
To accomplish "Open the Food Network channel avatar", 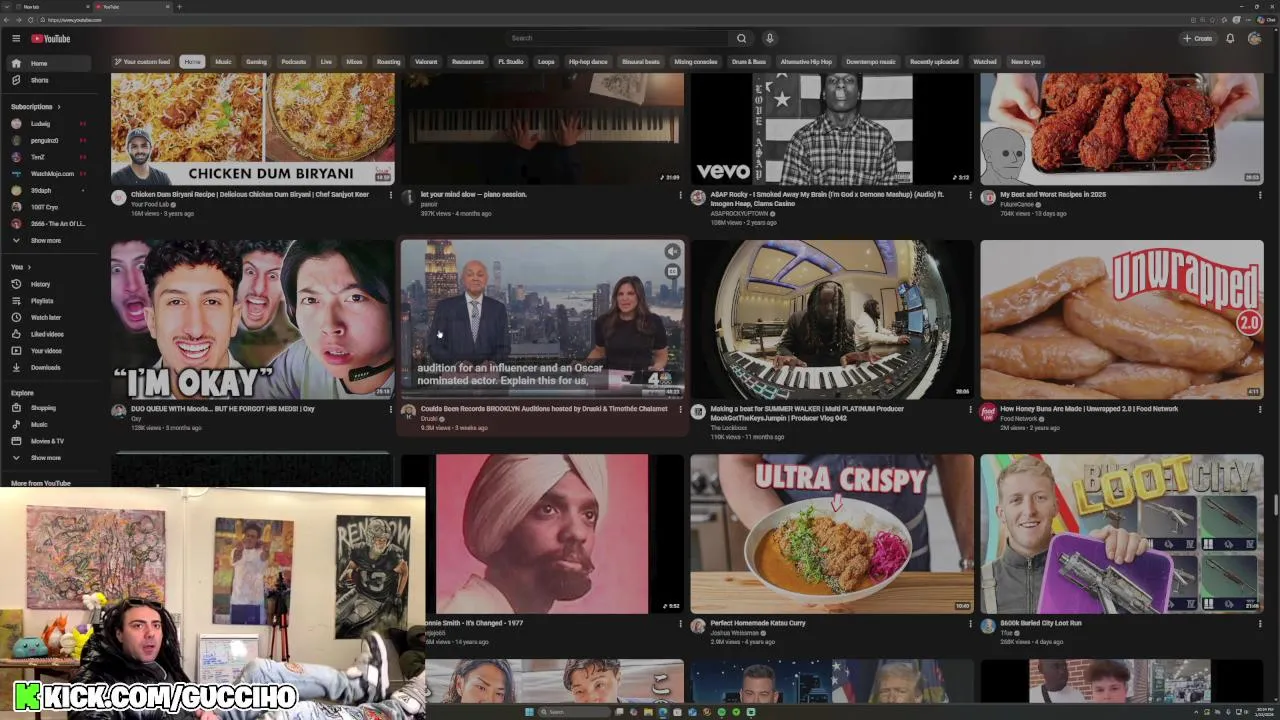I will click(x=988, y=412).
